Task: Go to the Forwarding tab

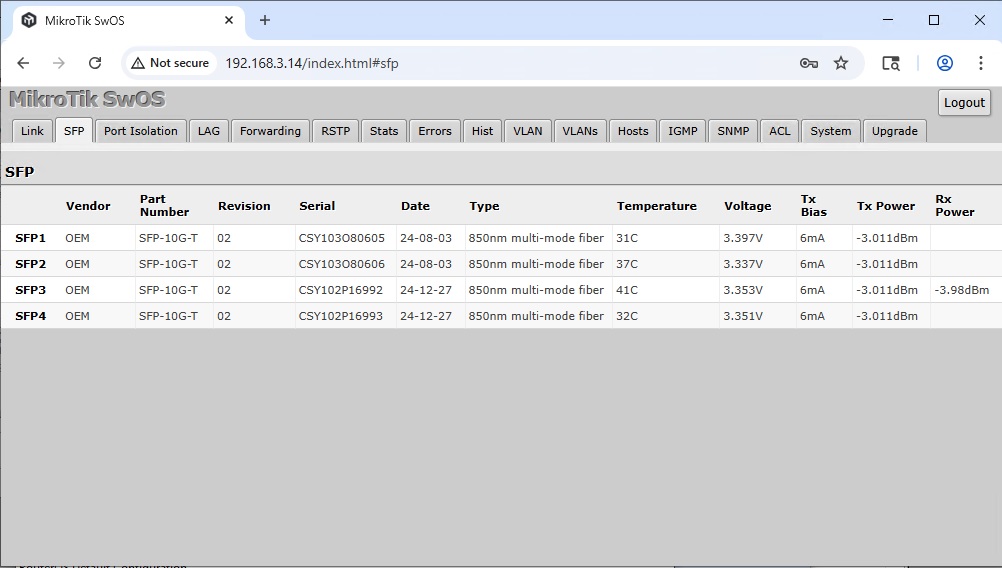Action: tap(270, 131)
